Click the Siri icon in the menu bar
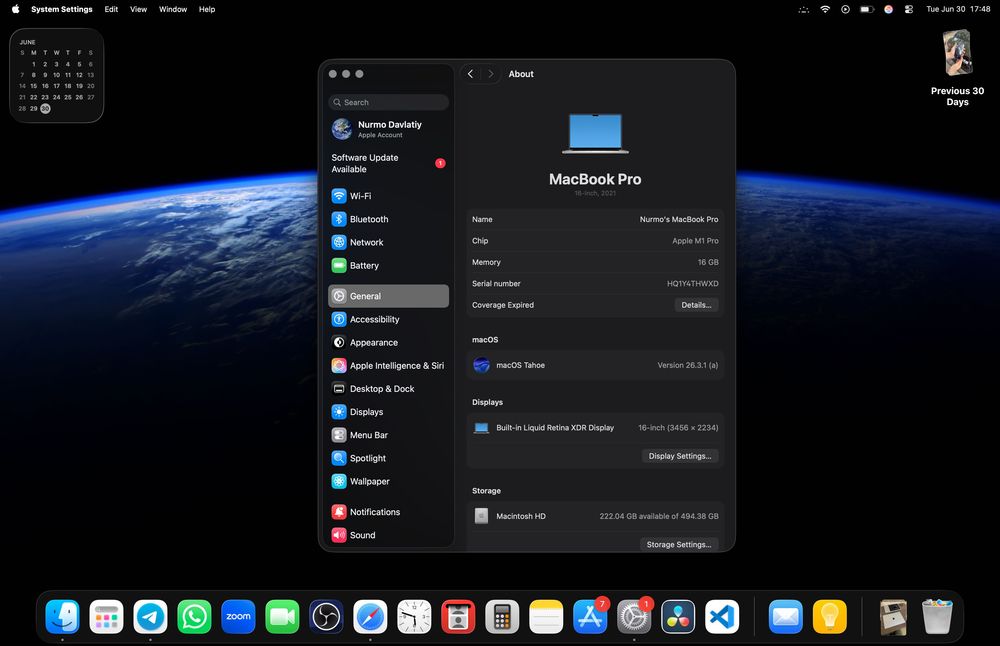 click(x=888, y=9)
